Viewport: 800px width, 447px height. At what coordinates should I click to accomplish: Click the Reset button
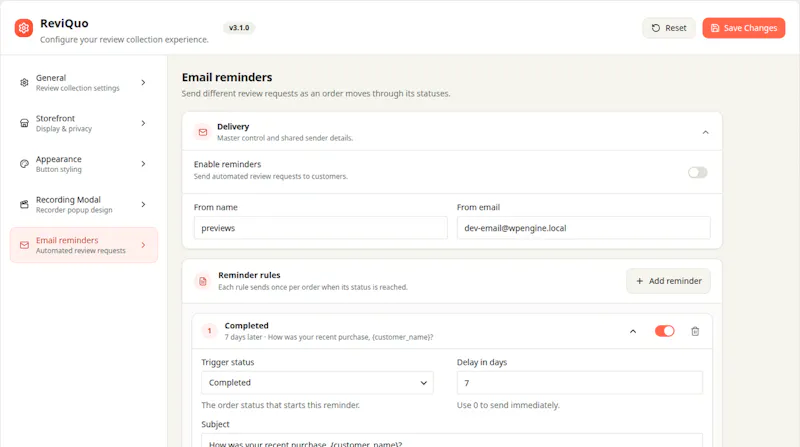coord(668,28)
